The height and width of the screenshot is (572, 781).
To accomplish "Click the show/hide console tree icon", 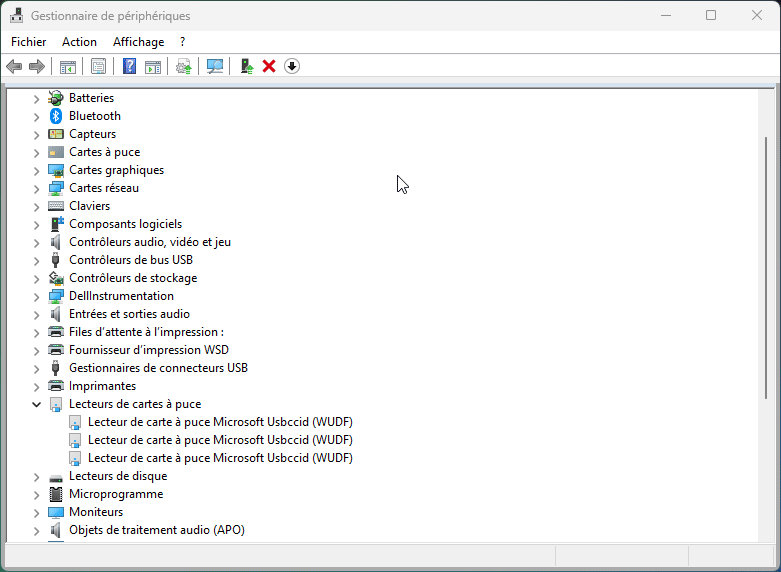I will click(68, 66).
